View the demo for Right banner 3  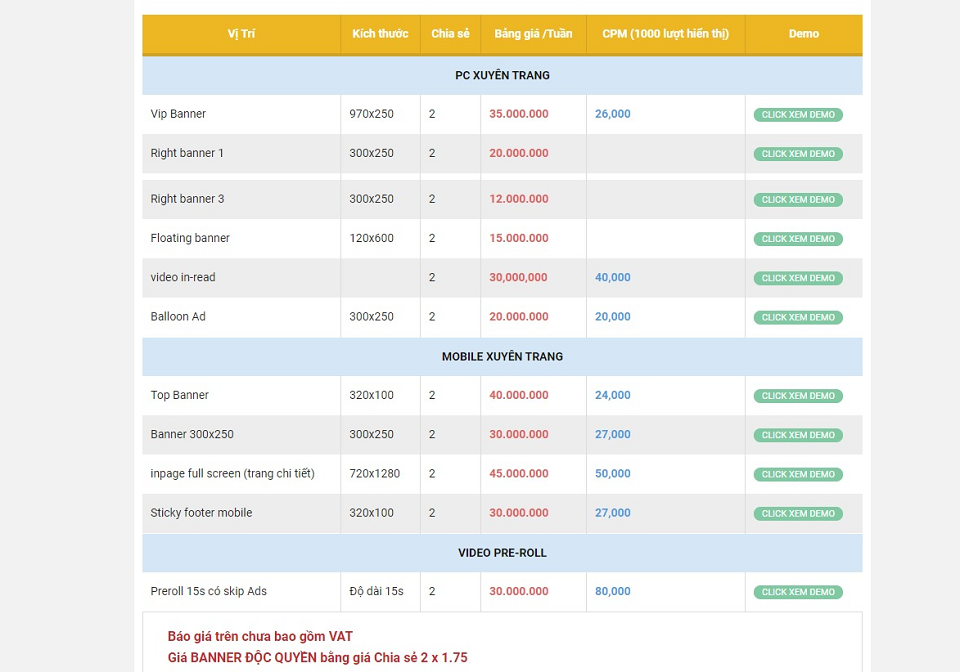coord(797,200)
